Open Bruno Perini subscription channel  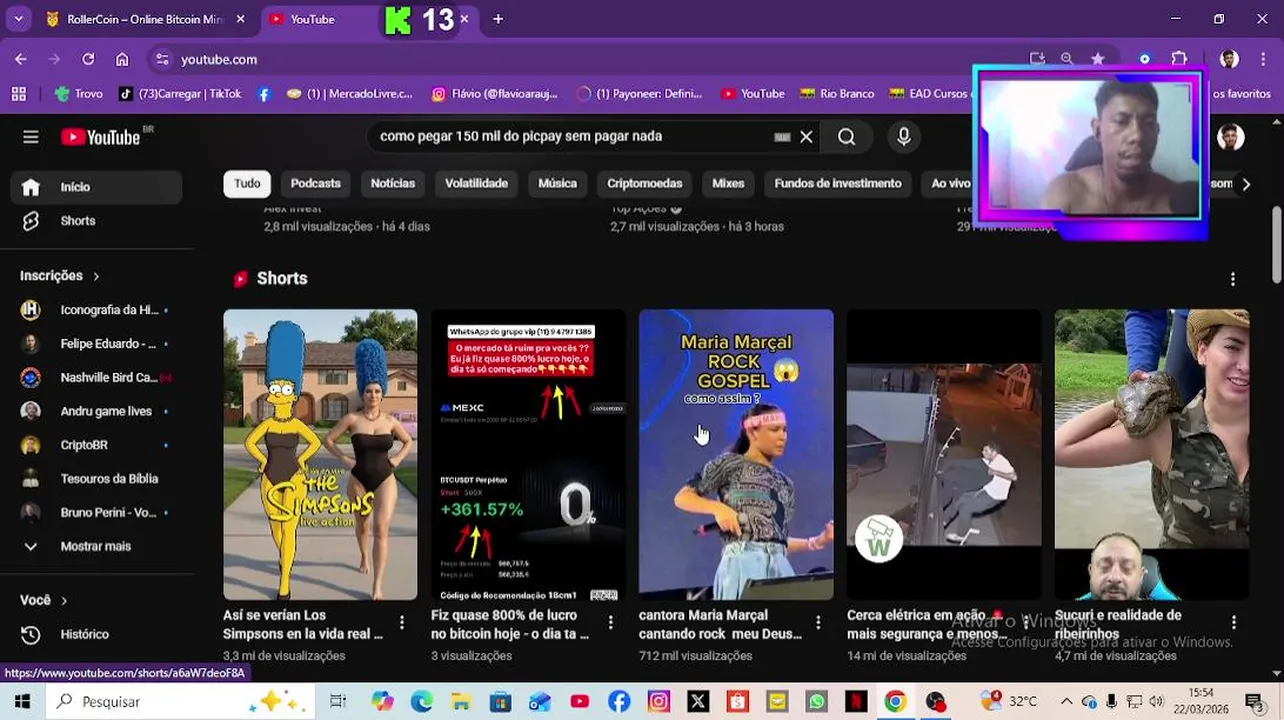pos(97,513)
